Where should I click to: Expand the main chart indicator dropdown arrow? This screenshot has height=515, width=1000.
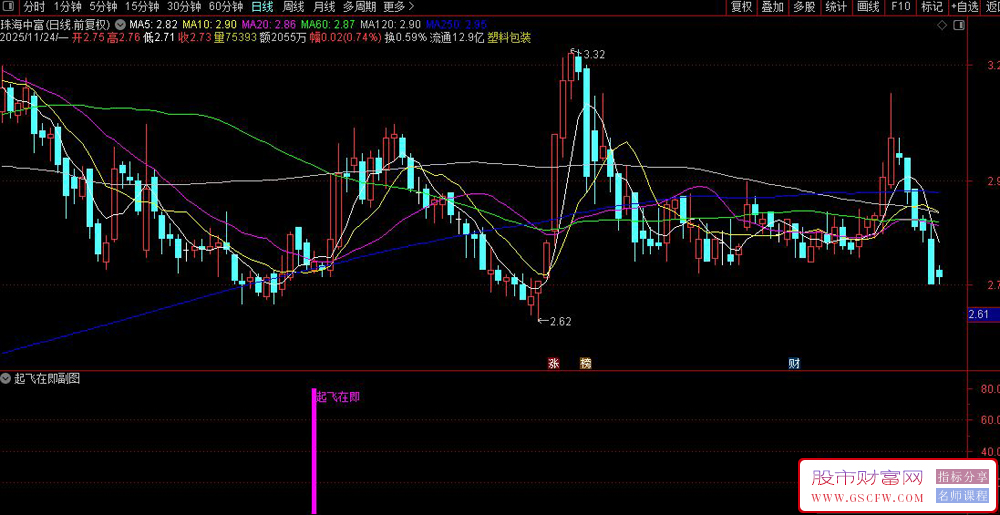point(121,23)
